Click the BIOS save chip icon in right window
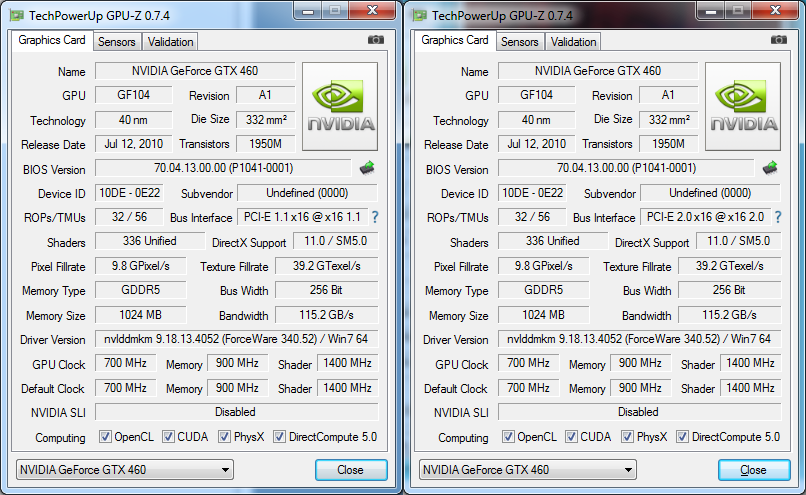The width and height of the screenshot is (806, 495). pos(770,168)
